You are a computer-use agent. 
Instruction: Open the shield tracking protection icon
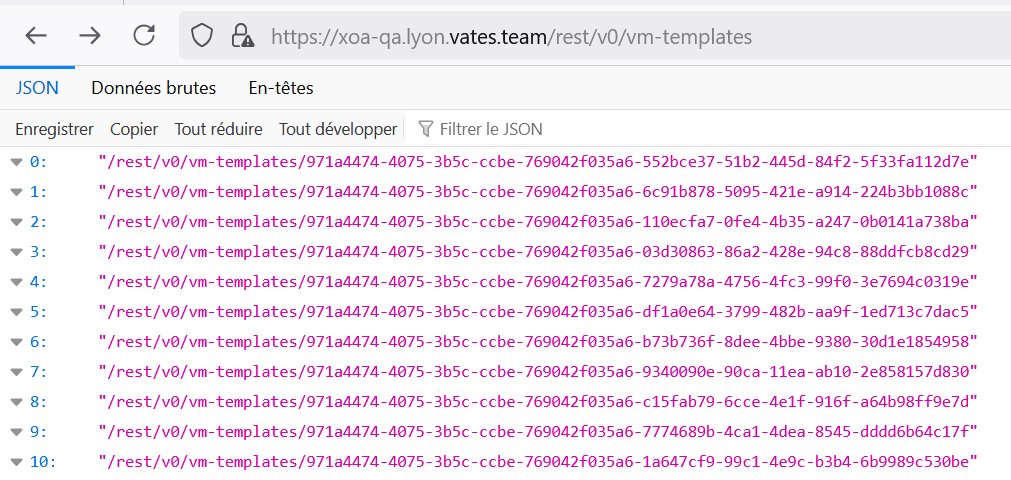tap(202, 35)
